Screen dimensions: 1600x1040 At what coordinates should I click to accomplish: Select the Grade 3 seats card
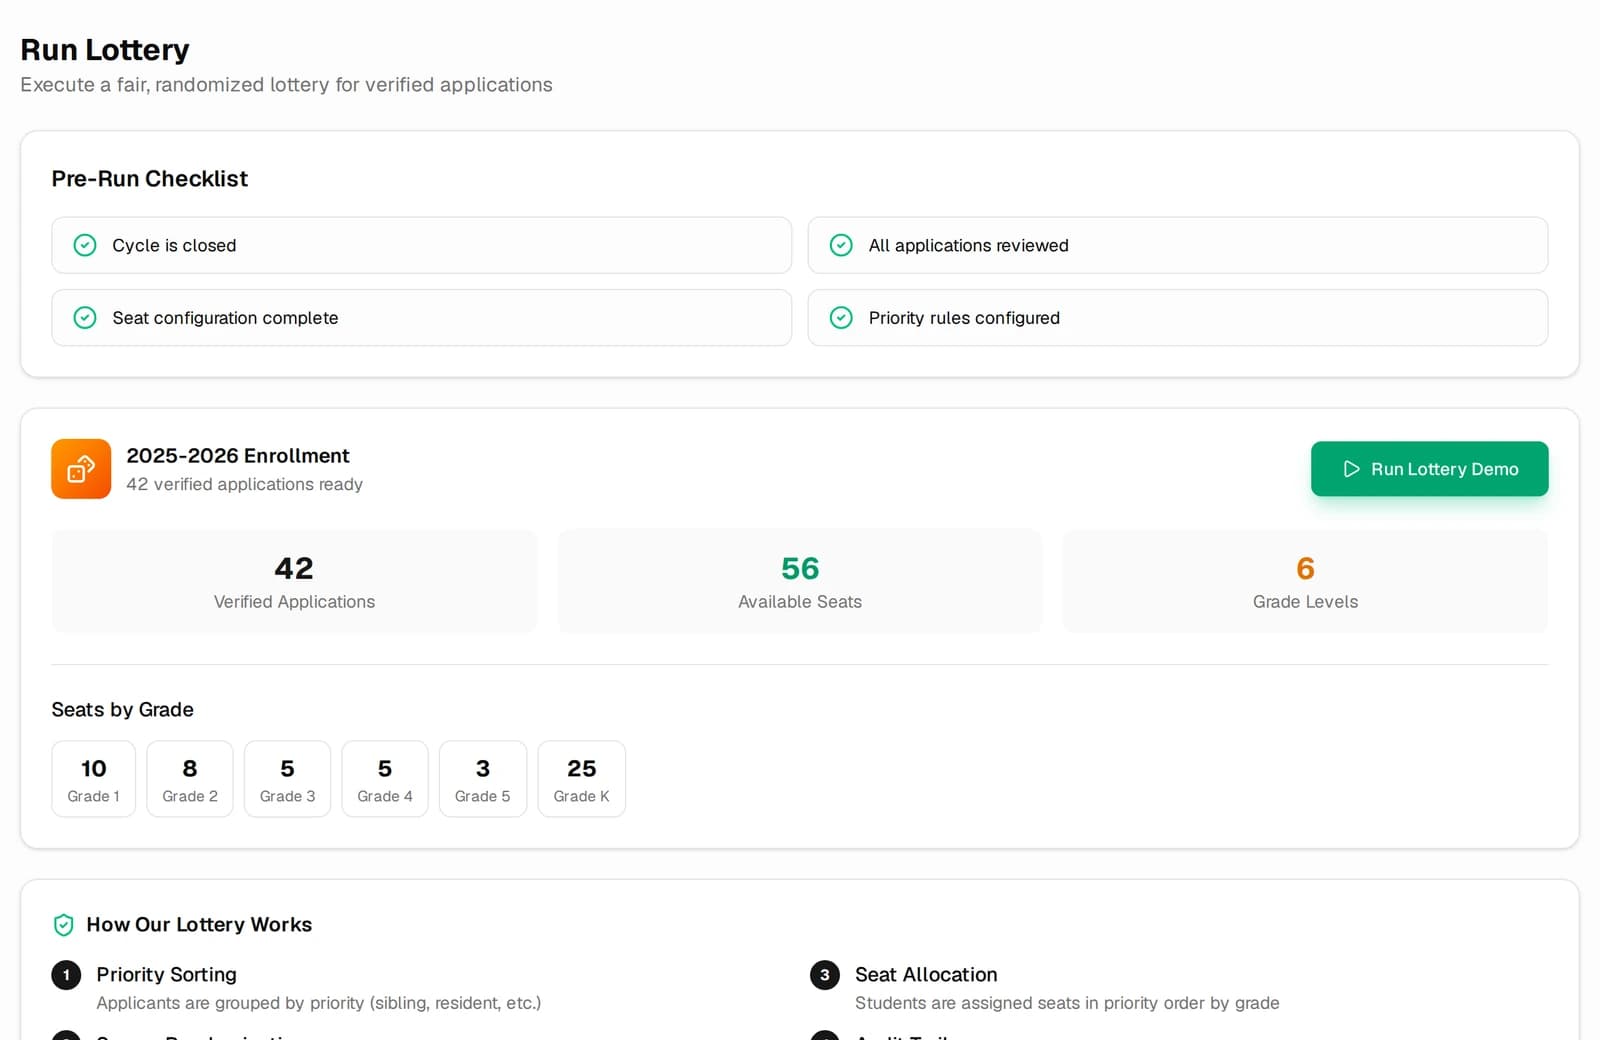coord(287,779)
